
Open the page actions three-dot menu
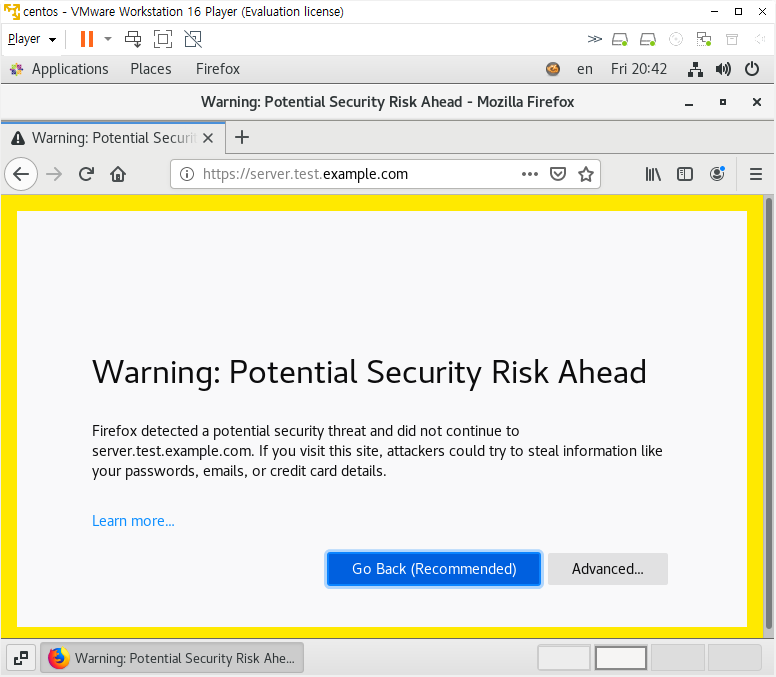pyautogui.click(x=530, y=174)
